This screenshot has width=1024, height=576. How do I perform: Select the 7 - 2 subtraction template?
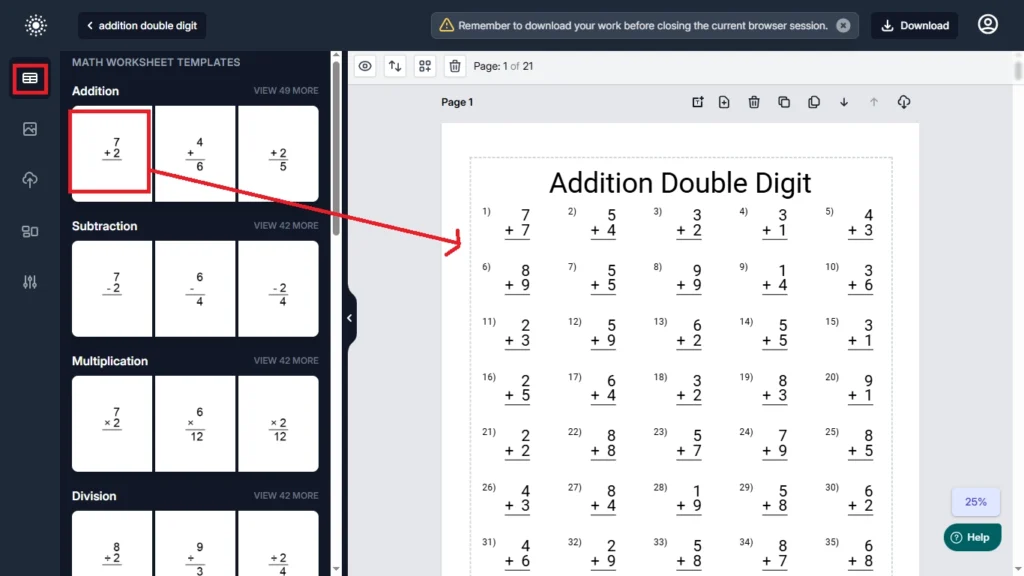coord(112,289)
